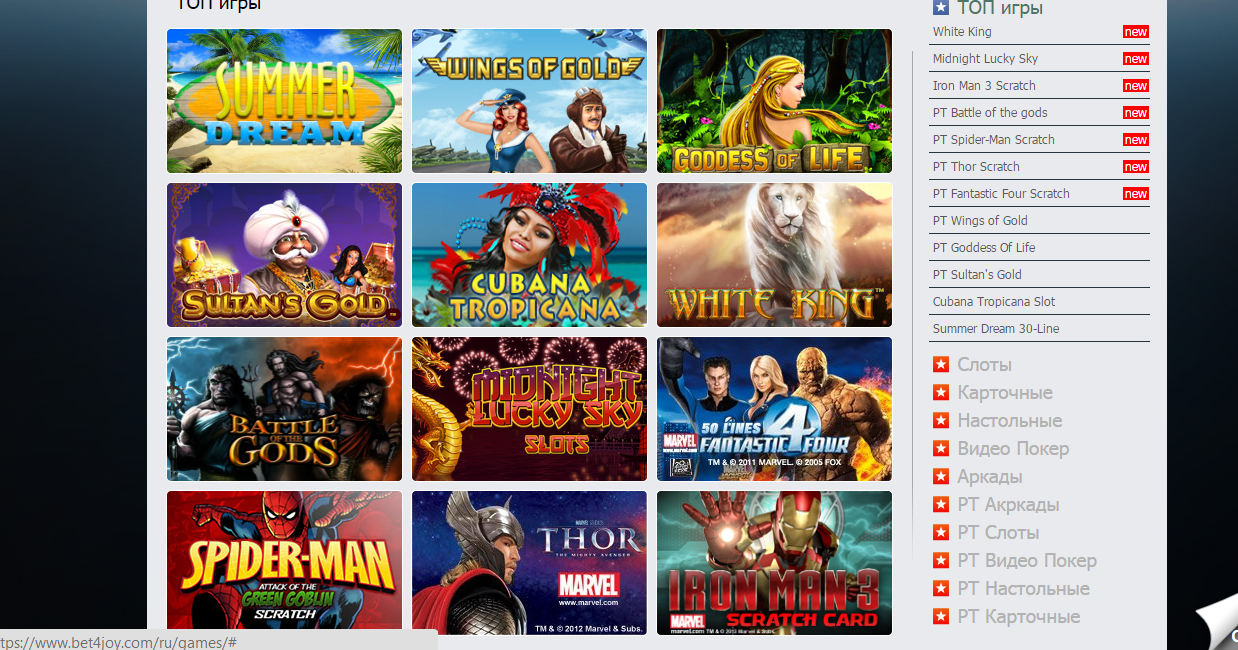
Task: Click the star icon next to ТОП игры
Action: pos(940,8)
